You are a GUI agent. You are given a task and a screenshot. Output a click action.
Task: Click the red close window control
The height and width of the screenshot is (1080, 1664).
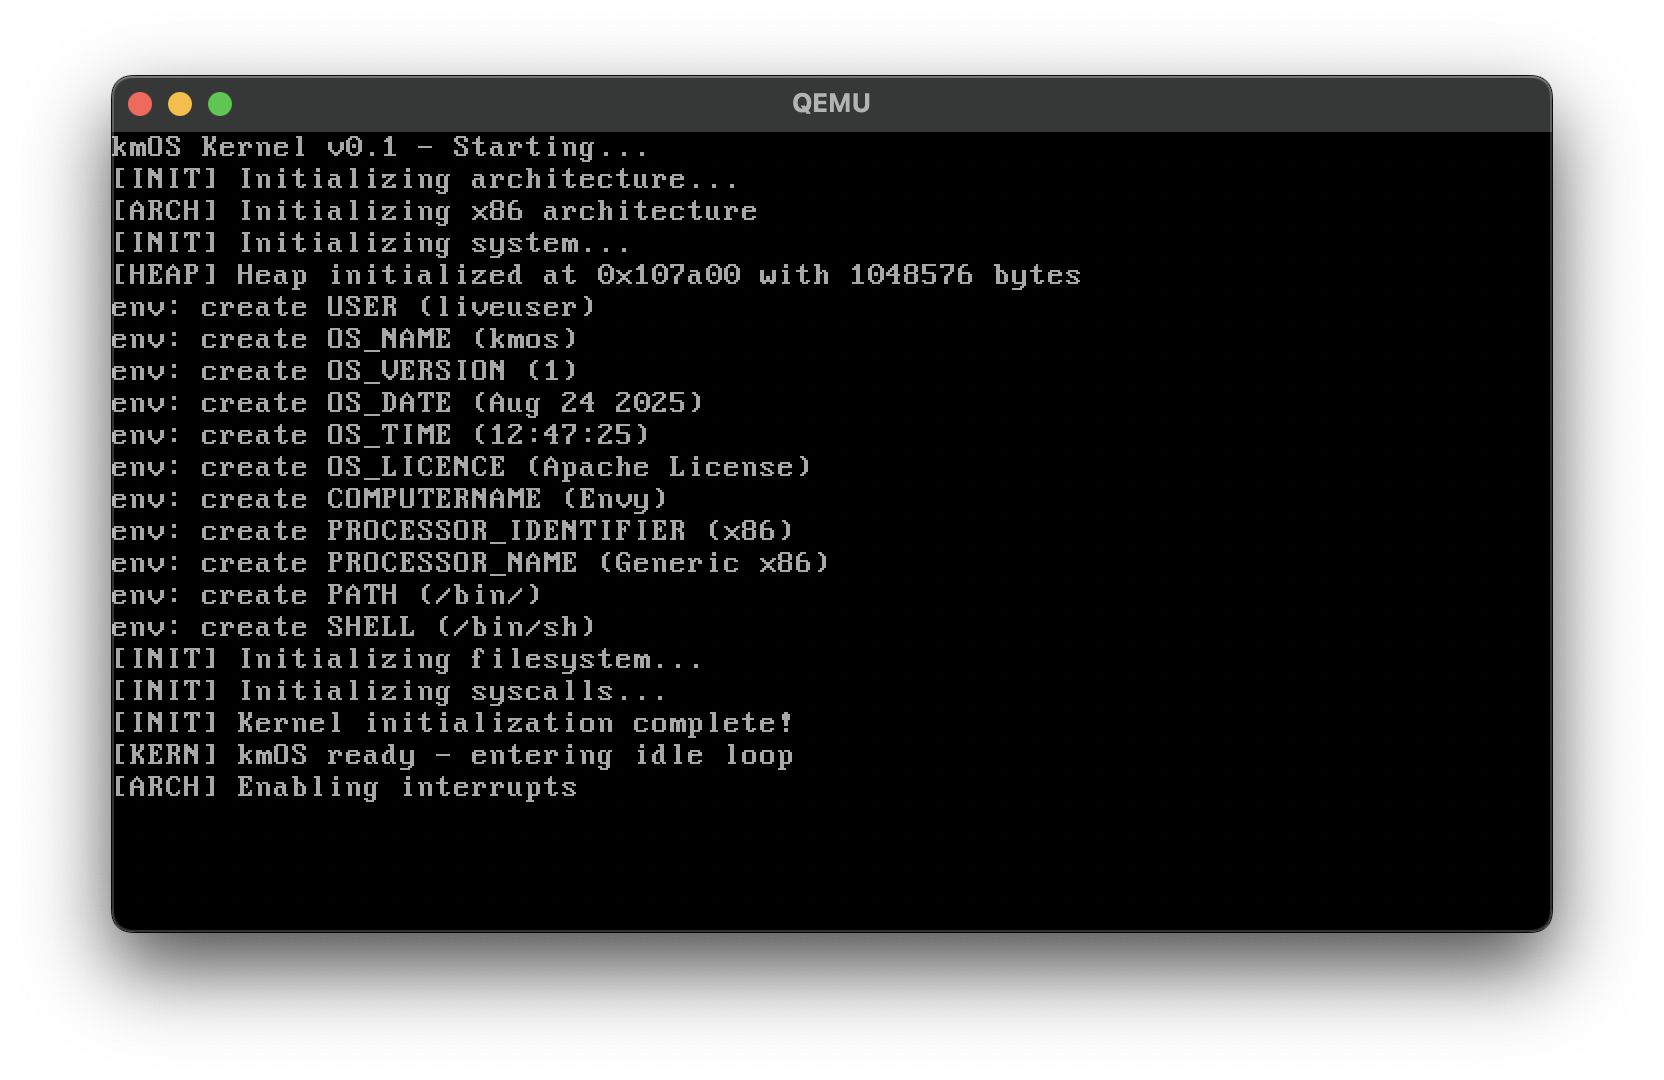click(x=140, y=103)
